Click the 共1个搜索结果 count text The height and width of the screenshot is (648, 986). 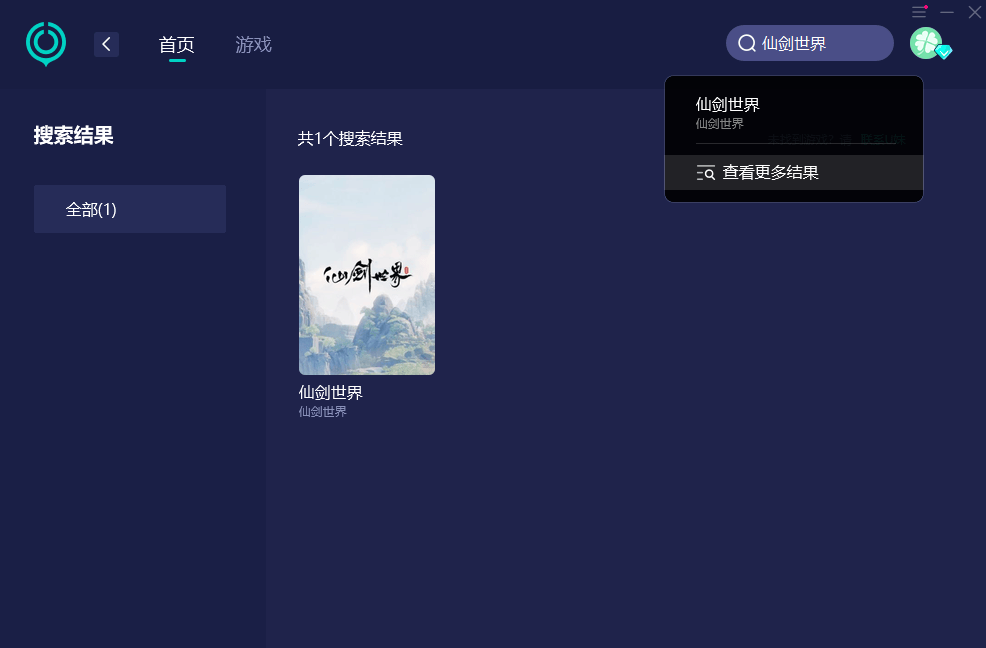(350, 138)
